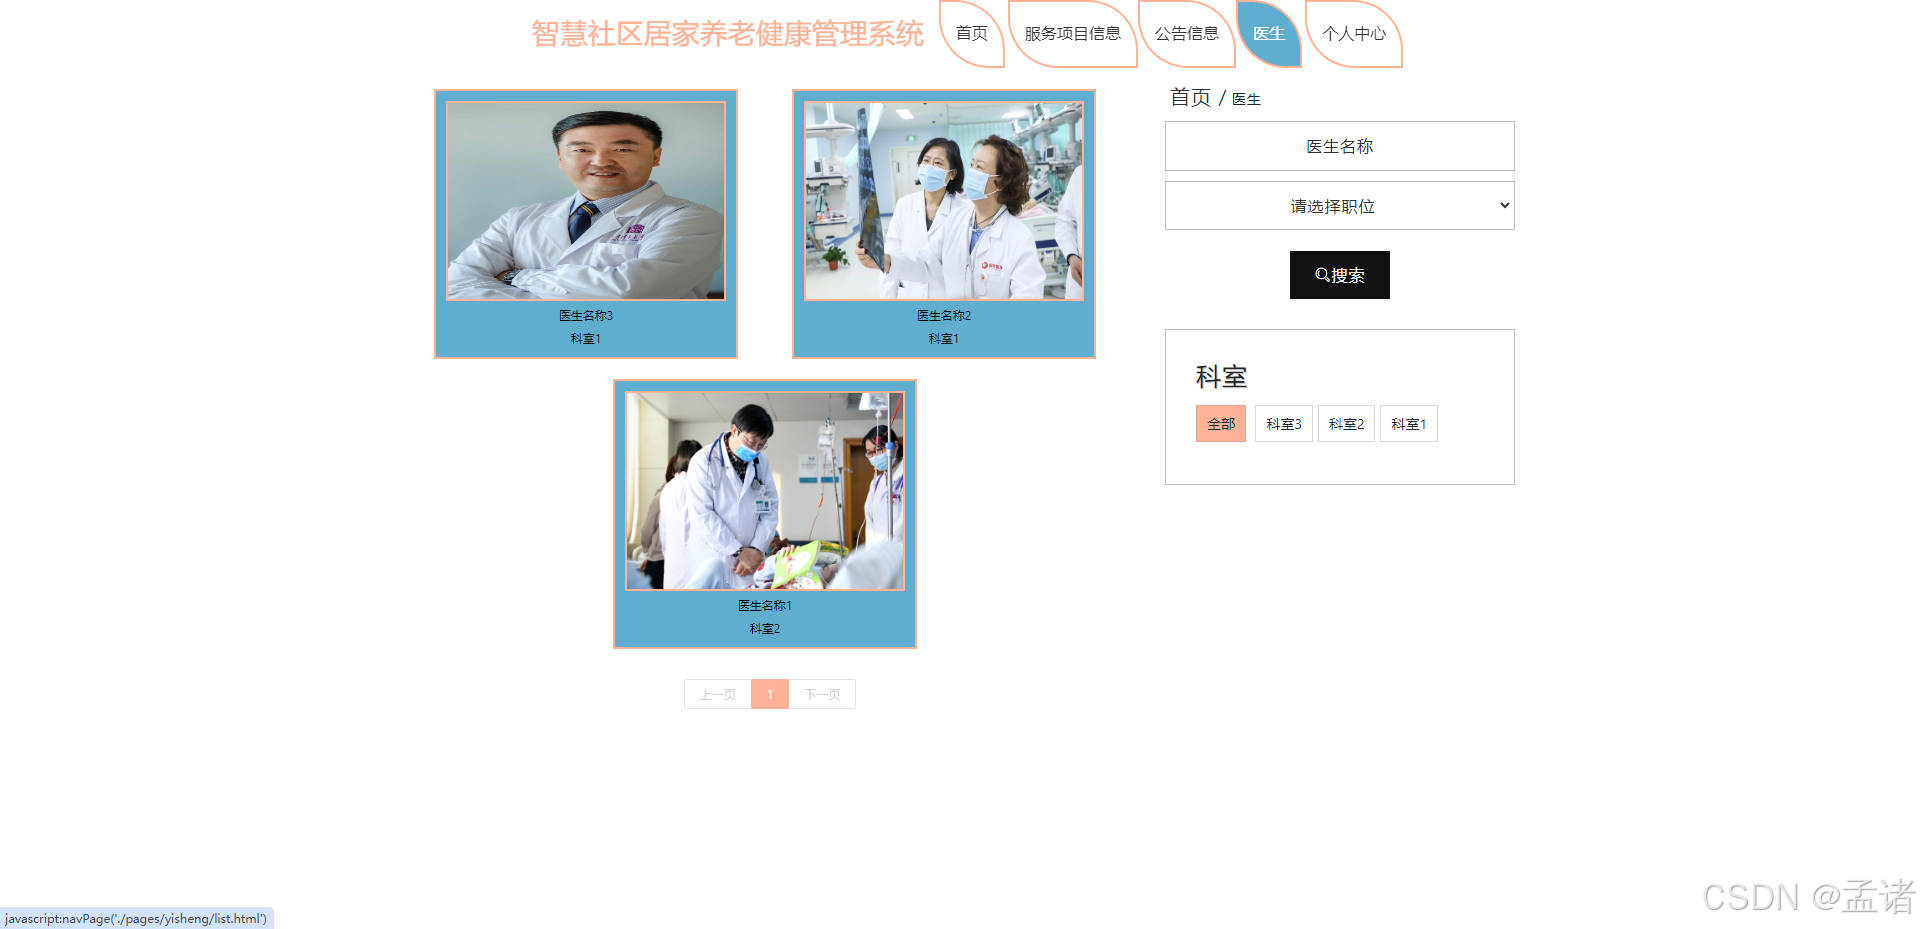Switch to the 服务项目信息 tab
1920x929 pixels.
(1072, 33)
